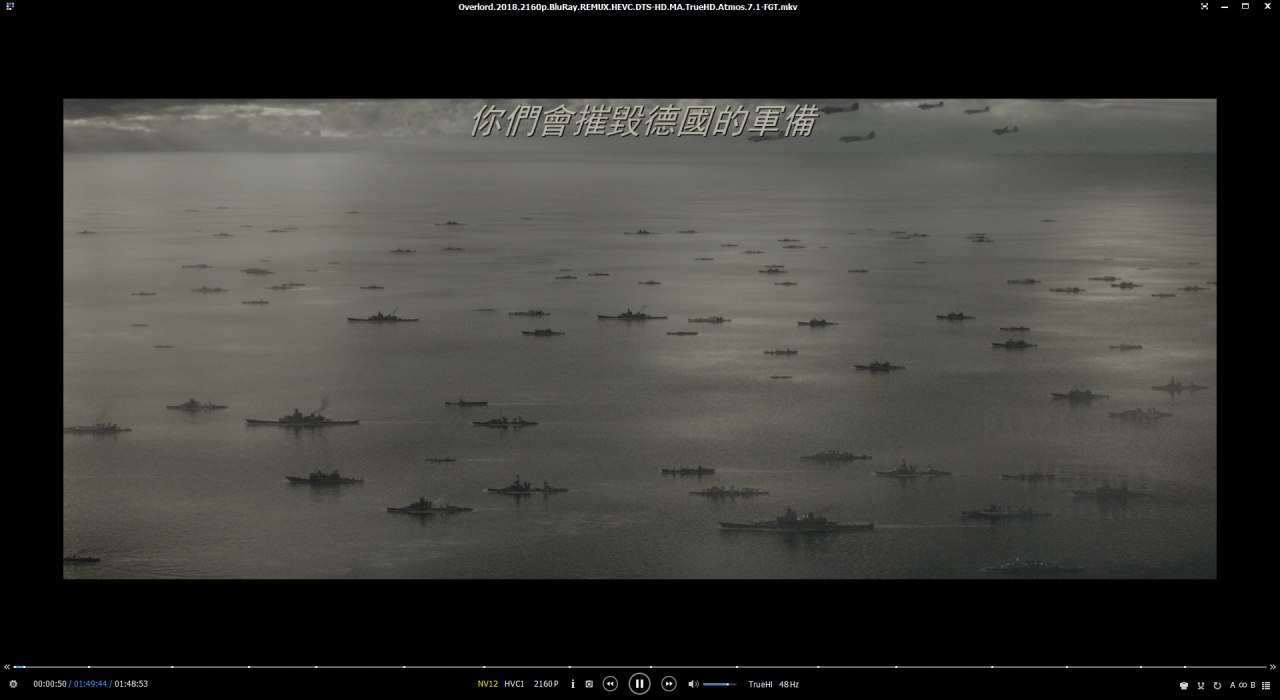Viewport: 1280px width, 700px height.
Task: Click the 2160P resolution label
Action: coord(546,684)
